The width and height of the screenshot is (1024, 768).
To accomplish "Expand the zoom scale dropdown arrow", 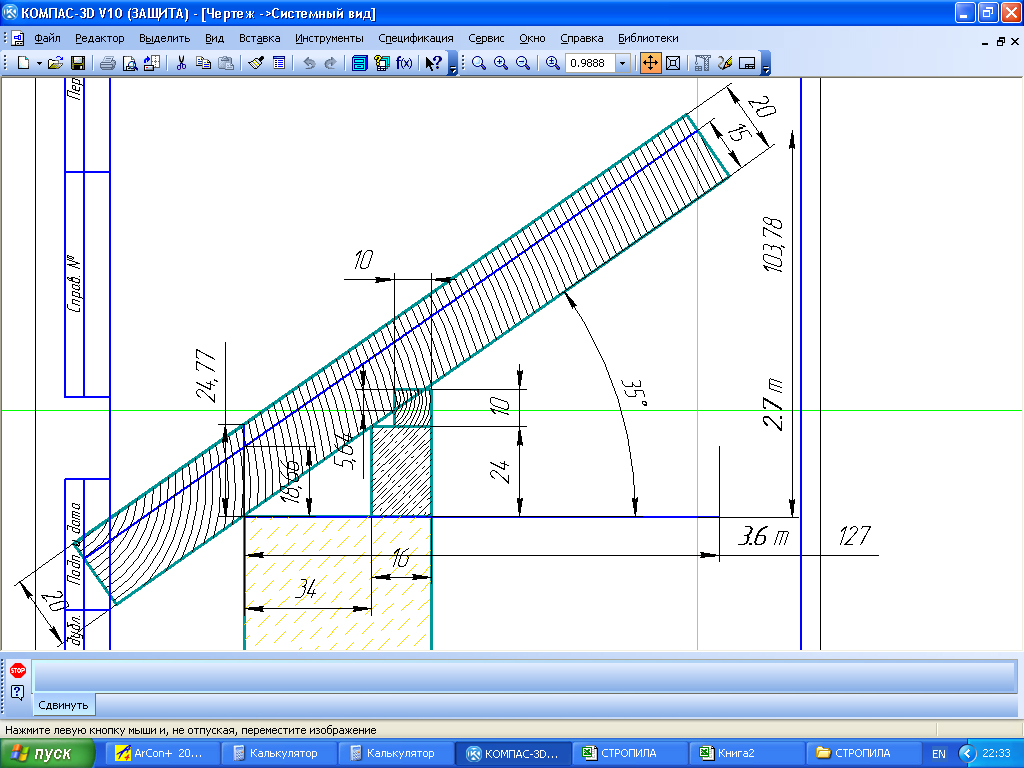I will (x=623, y=63).
